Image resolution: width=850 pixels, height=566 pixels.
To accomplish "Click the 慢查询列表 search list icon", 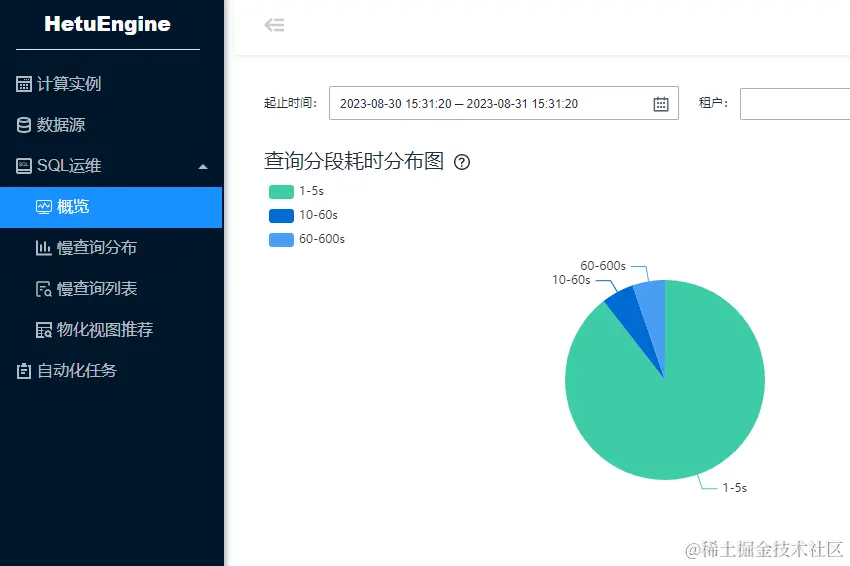I will 44,289.
